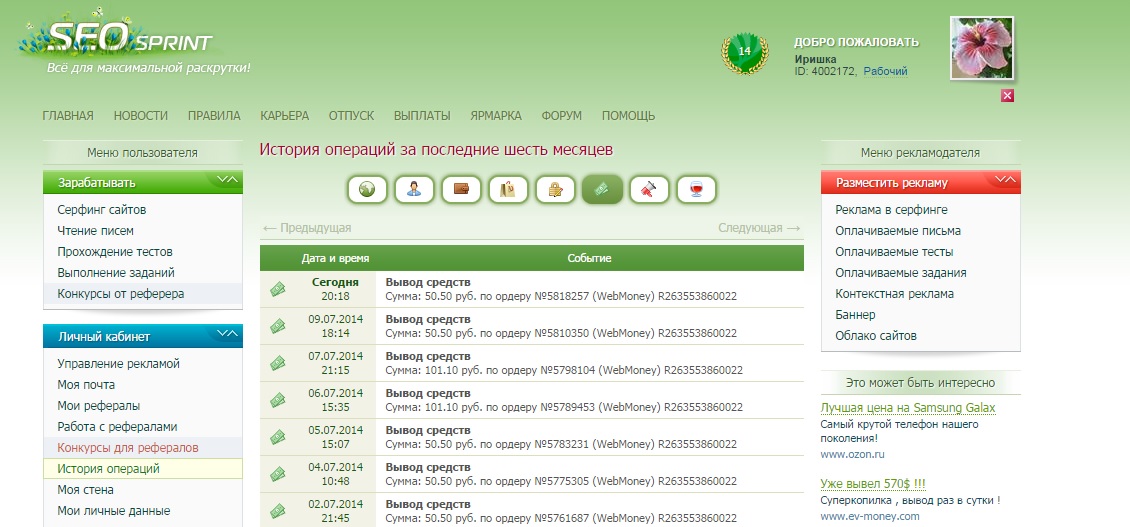Open Оплачиваемые задания

[900, 273]
